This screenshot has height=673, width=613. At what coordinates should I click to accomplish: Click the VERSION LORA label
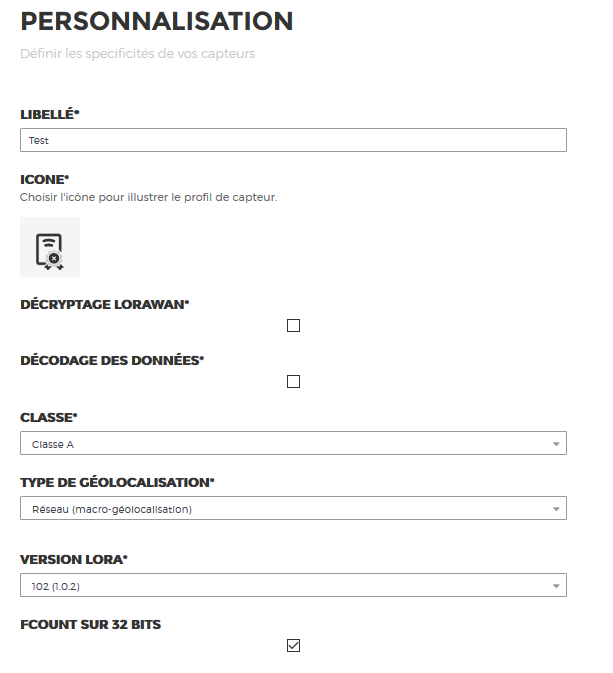[x=74, y=560]
